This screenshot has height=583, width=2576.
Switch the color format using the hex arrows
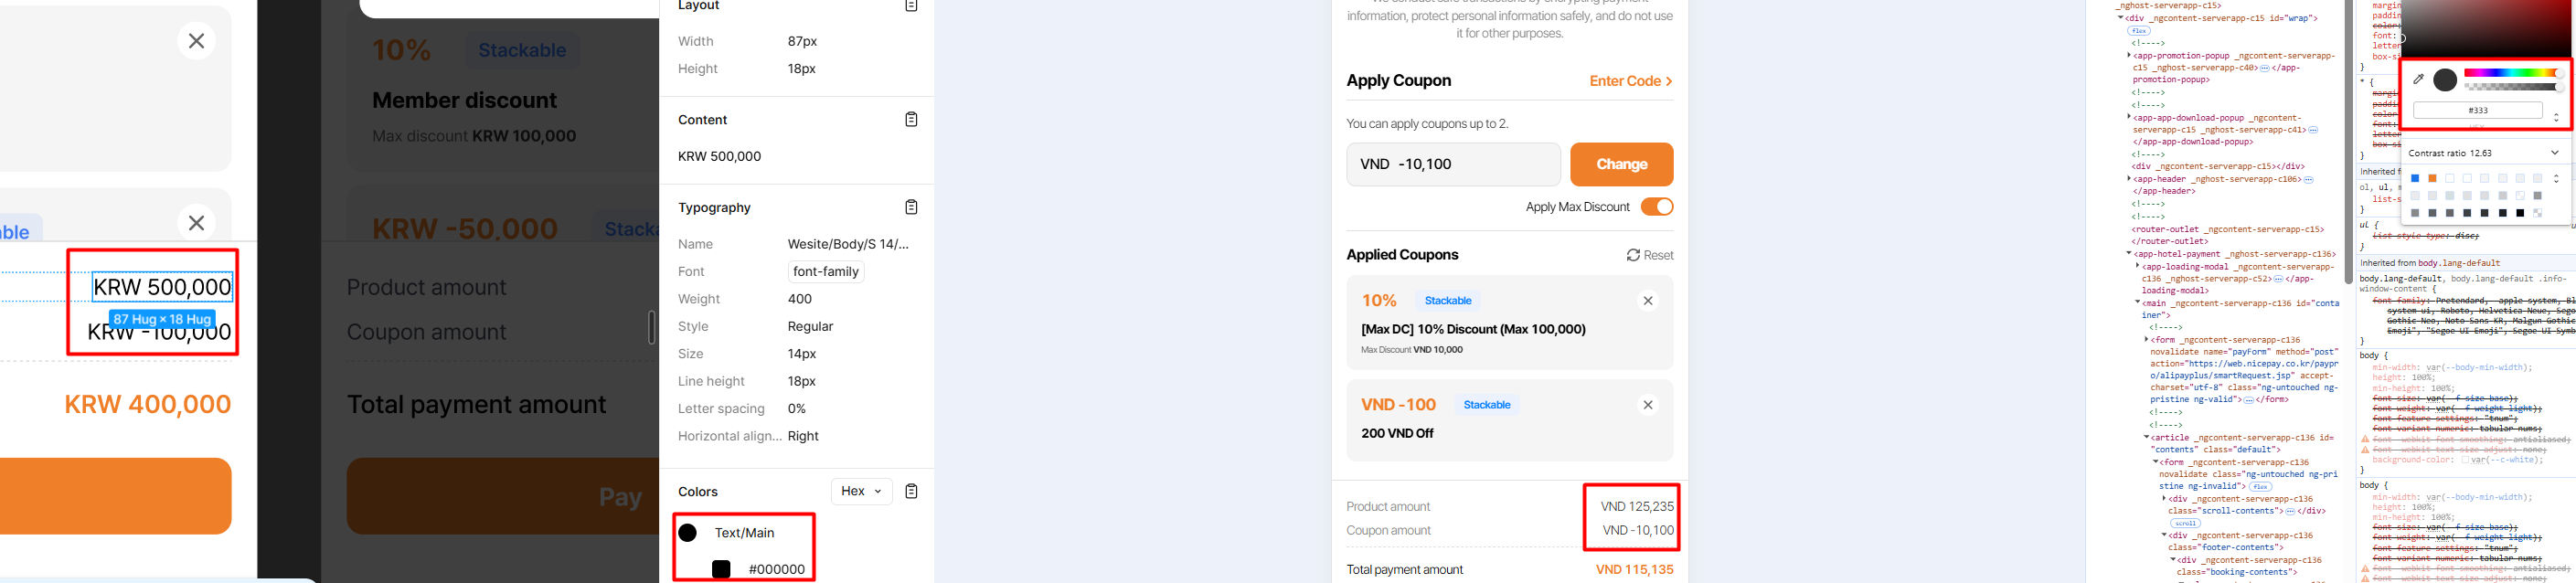coord(2556,117)
